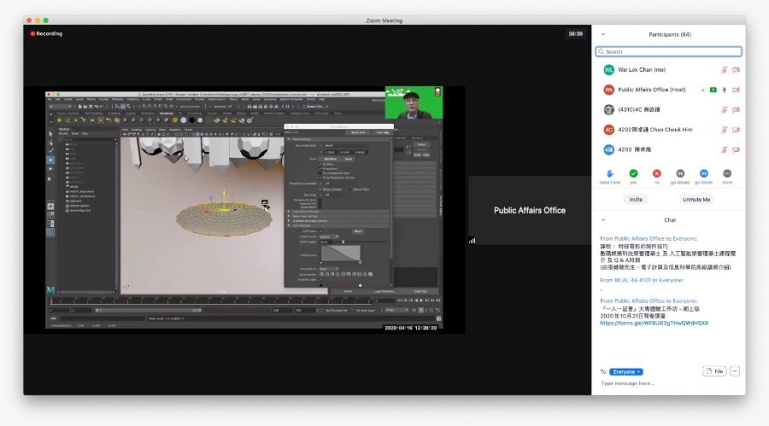
Task: Click Reset Tool in Maya tool settings
Action: (x=358, y=132)
